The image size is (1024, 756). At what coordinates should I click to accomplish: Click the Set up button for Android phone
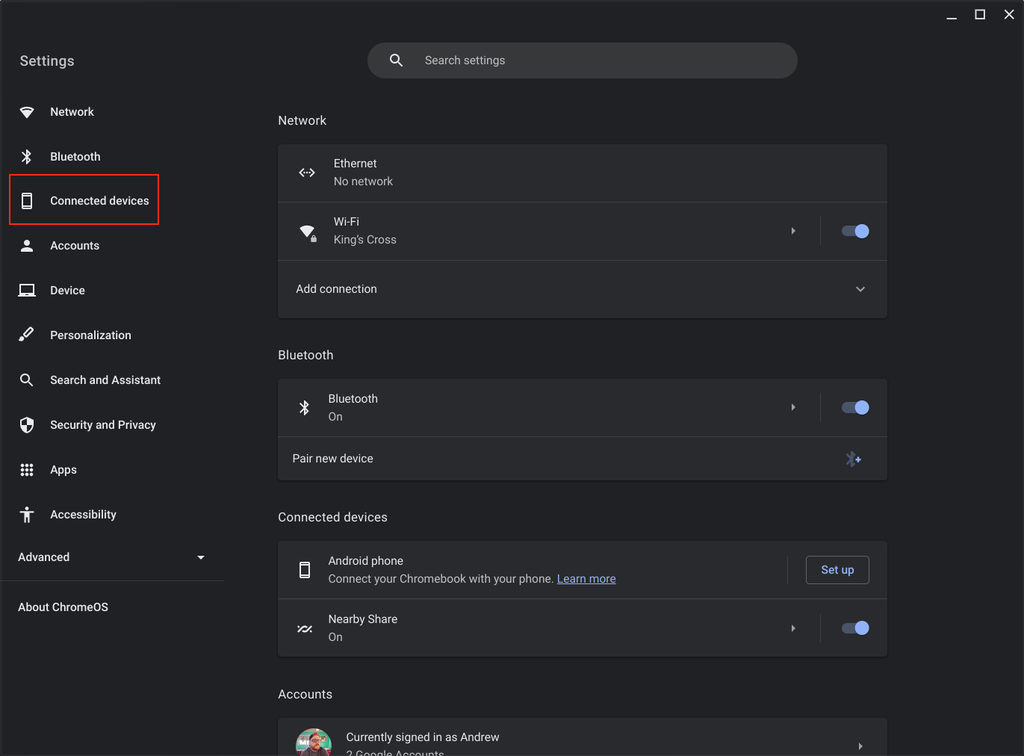click(837, 570)
